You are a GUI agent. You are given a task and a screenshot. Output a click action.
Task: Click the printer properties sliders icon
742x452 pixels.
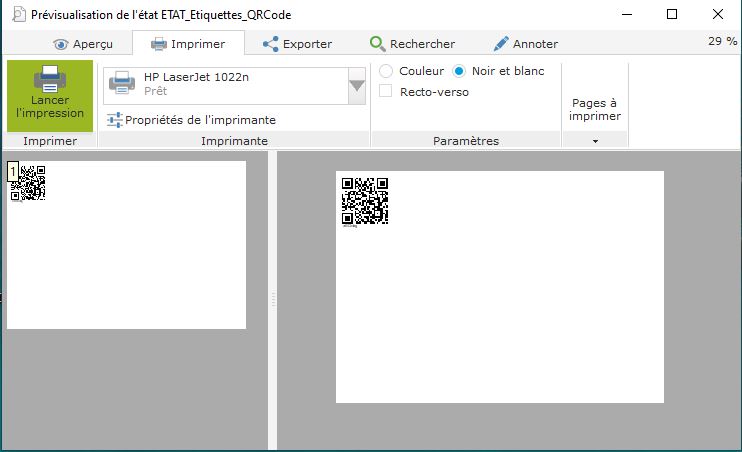tap(115, 120)
